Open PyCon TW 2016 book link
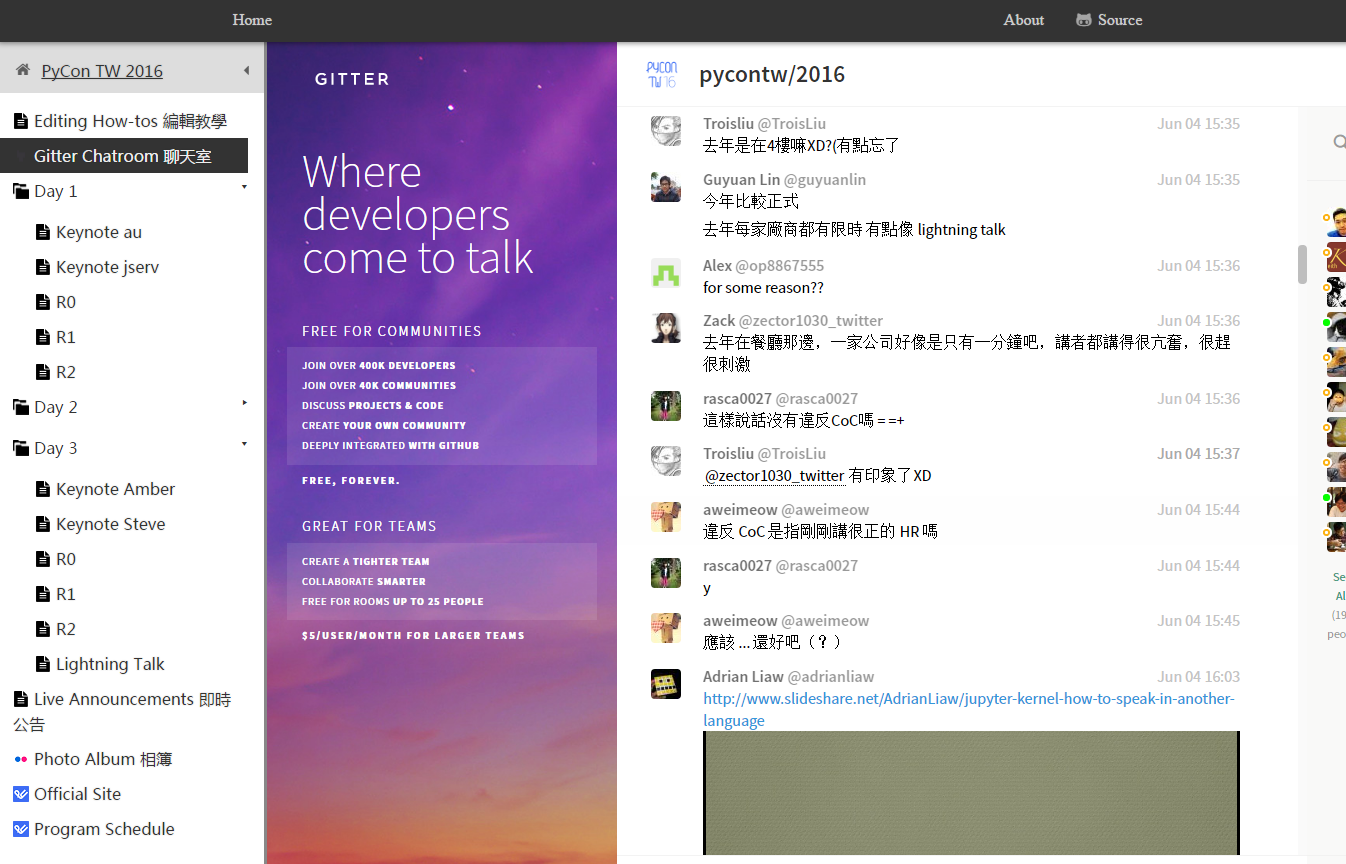This screenshot has width=1346, height=864. click(x=102, y=71)
